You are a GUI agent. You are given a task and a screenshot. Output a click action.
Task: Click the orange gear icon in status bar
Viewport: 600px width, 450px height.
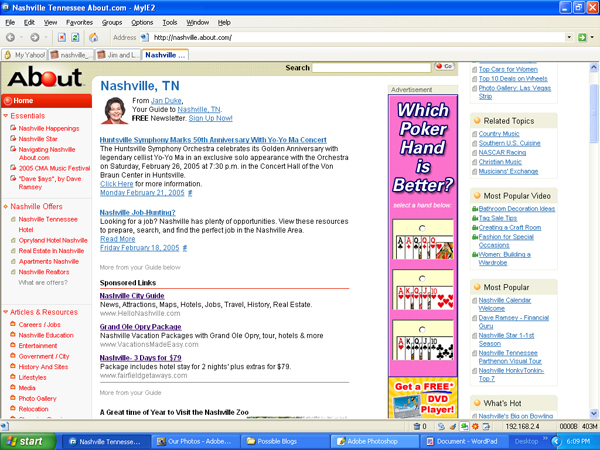pos(475,426)
